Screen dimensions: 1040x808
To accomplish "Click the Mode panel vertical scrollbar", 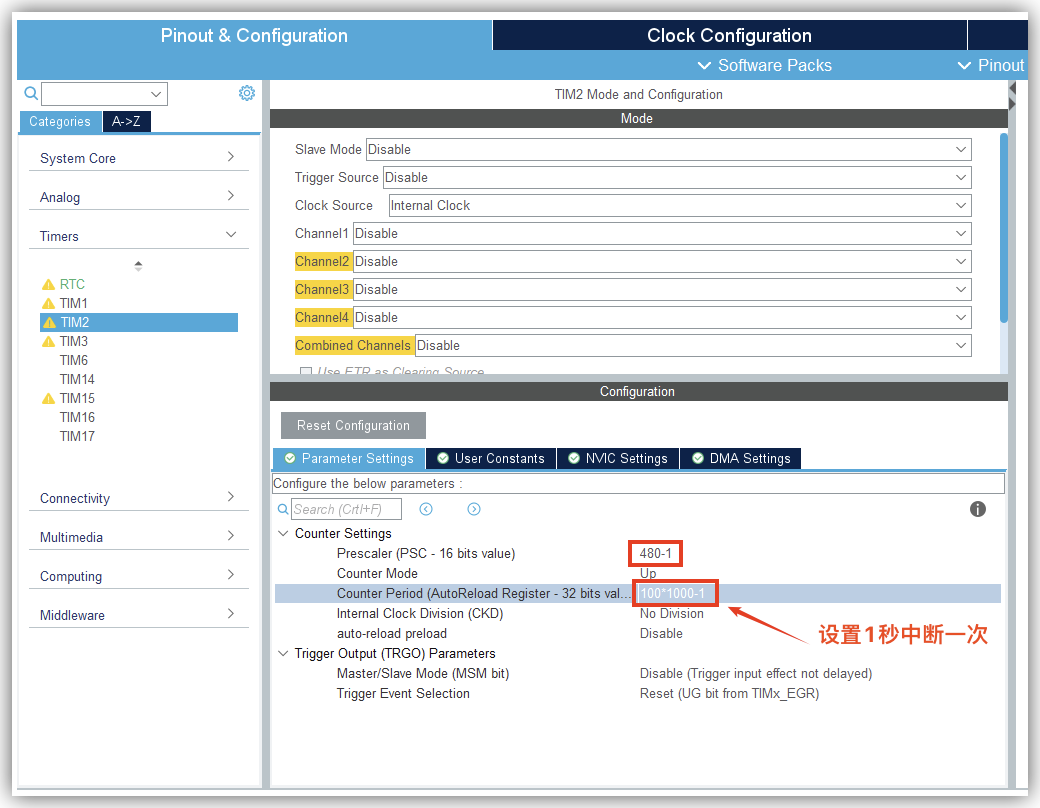I will [x=1003, y=230].
